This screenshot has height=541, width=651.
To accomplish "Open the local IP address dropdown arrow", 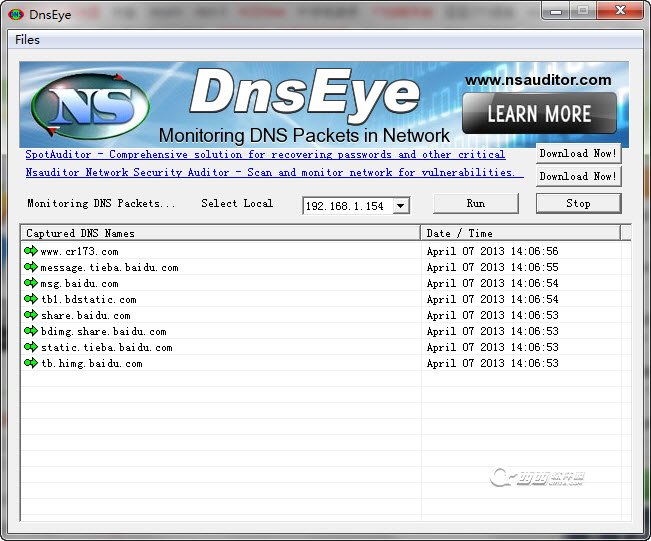I will click(x=401, y=206).
